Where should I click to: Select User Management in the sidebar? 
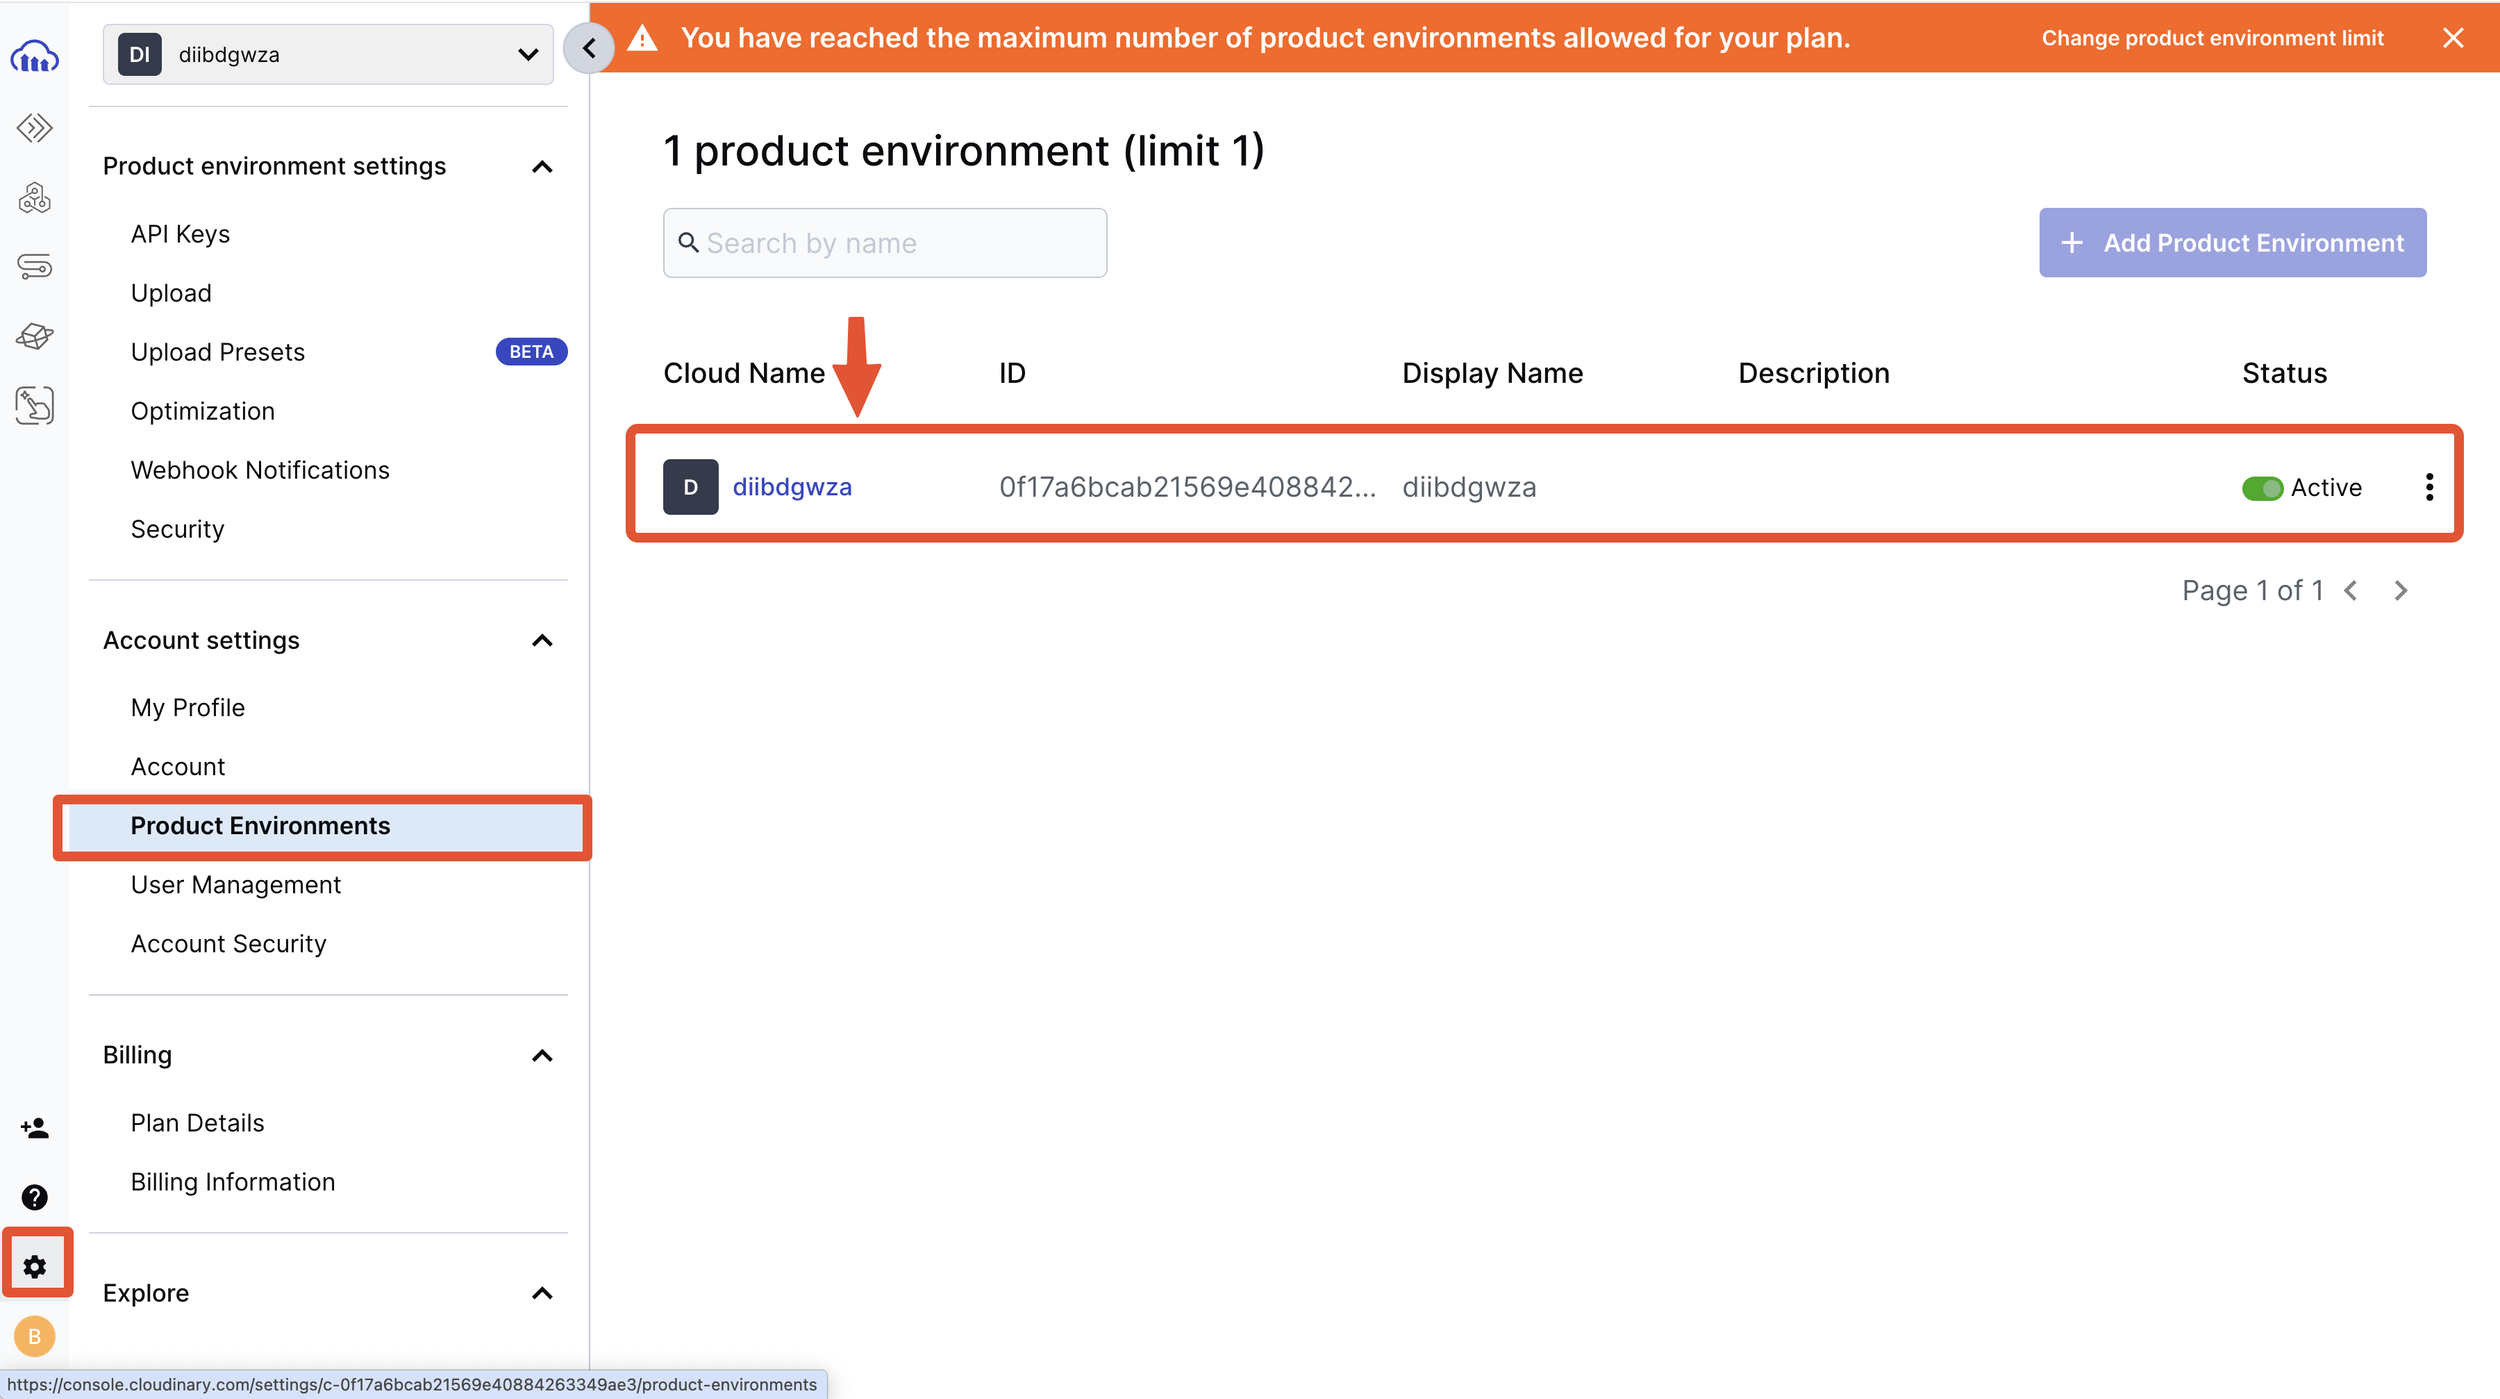(235, 884)
